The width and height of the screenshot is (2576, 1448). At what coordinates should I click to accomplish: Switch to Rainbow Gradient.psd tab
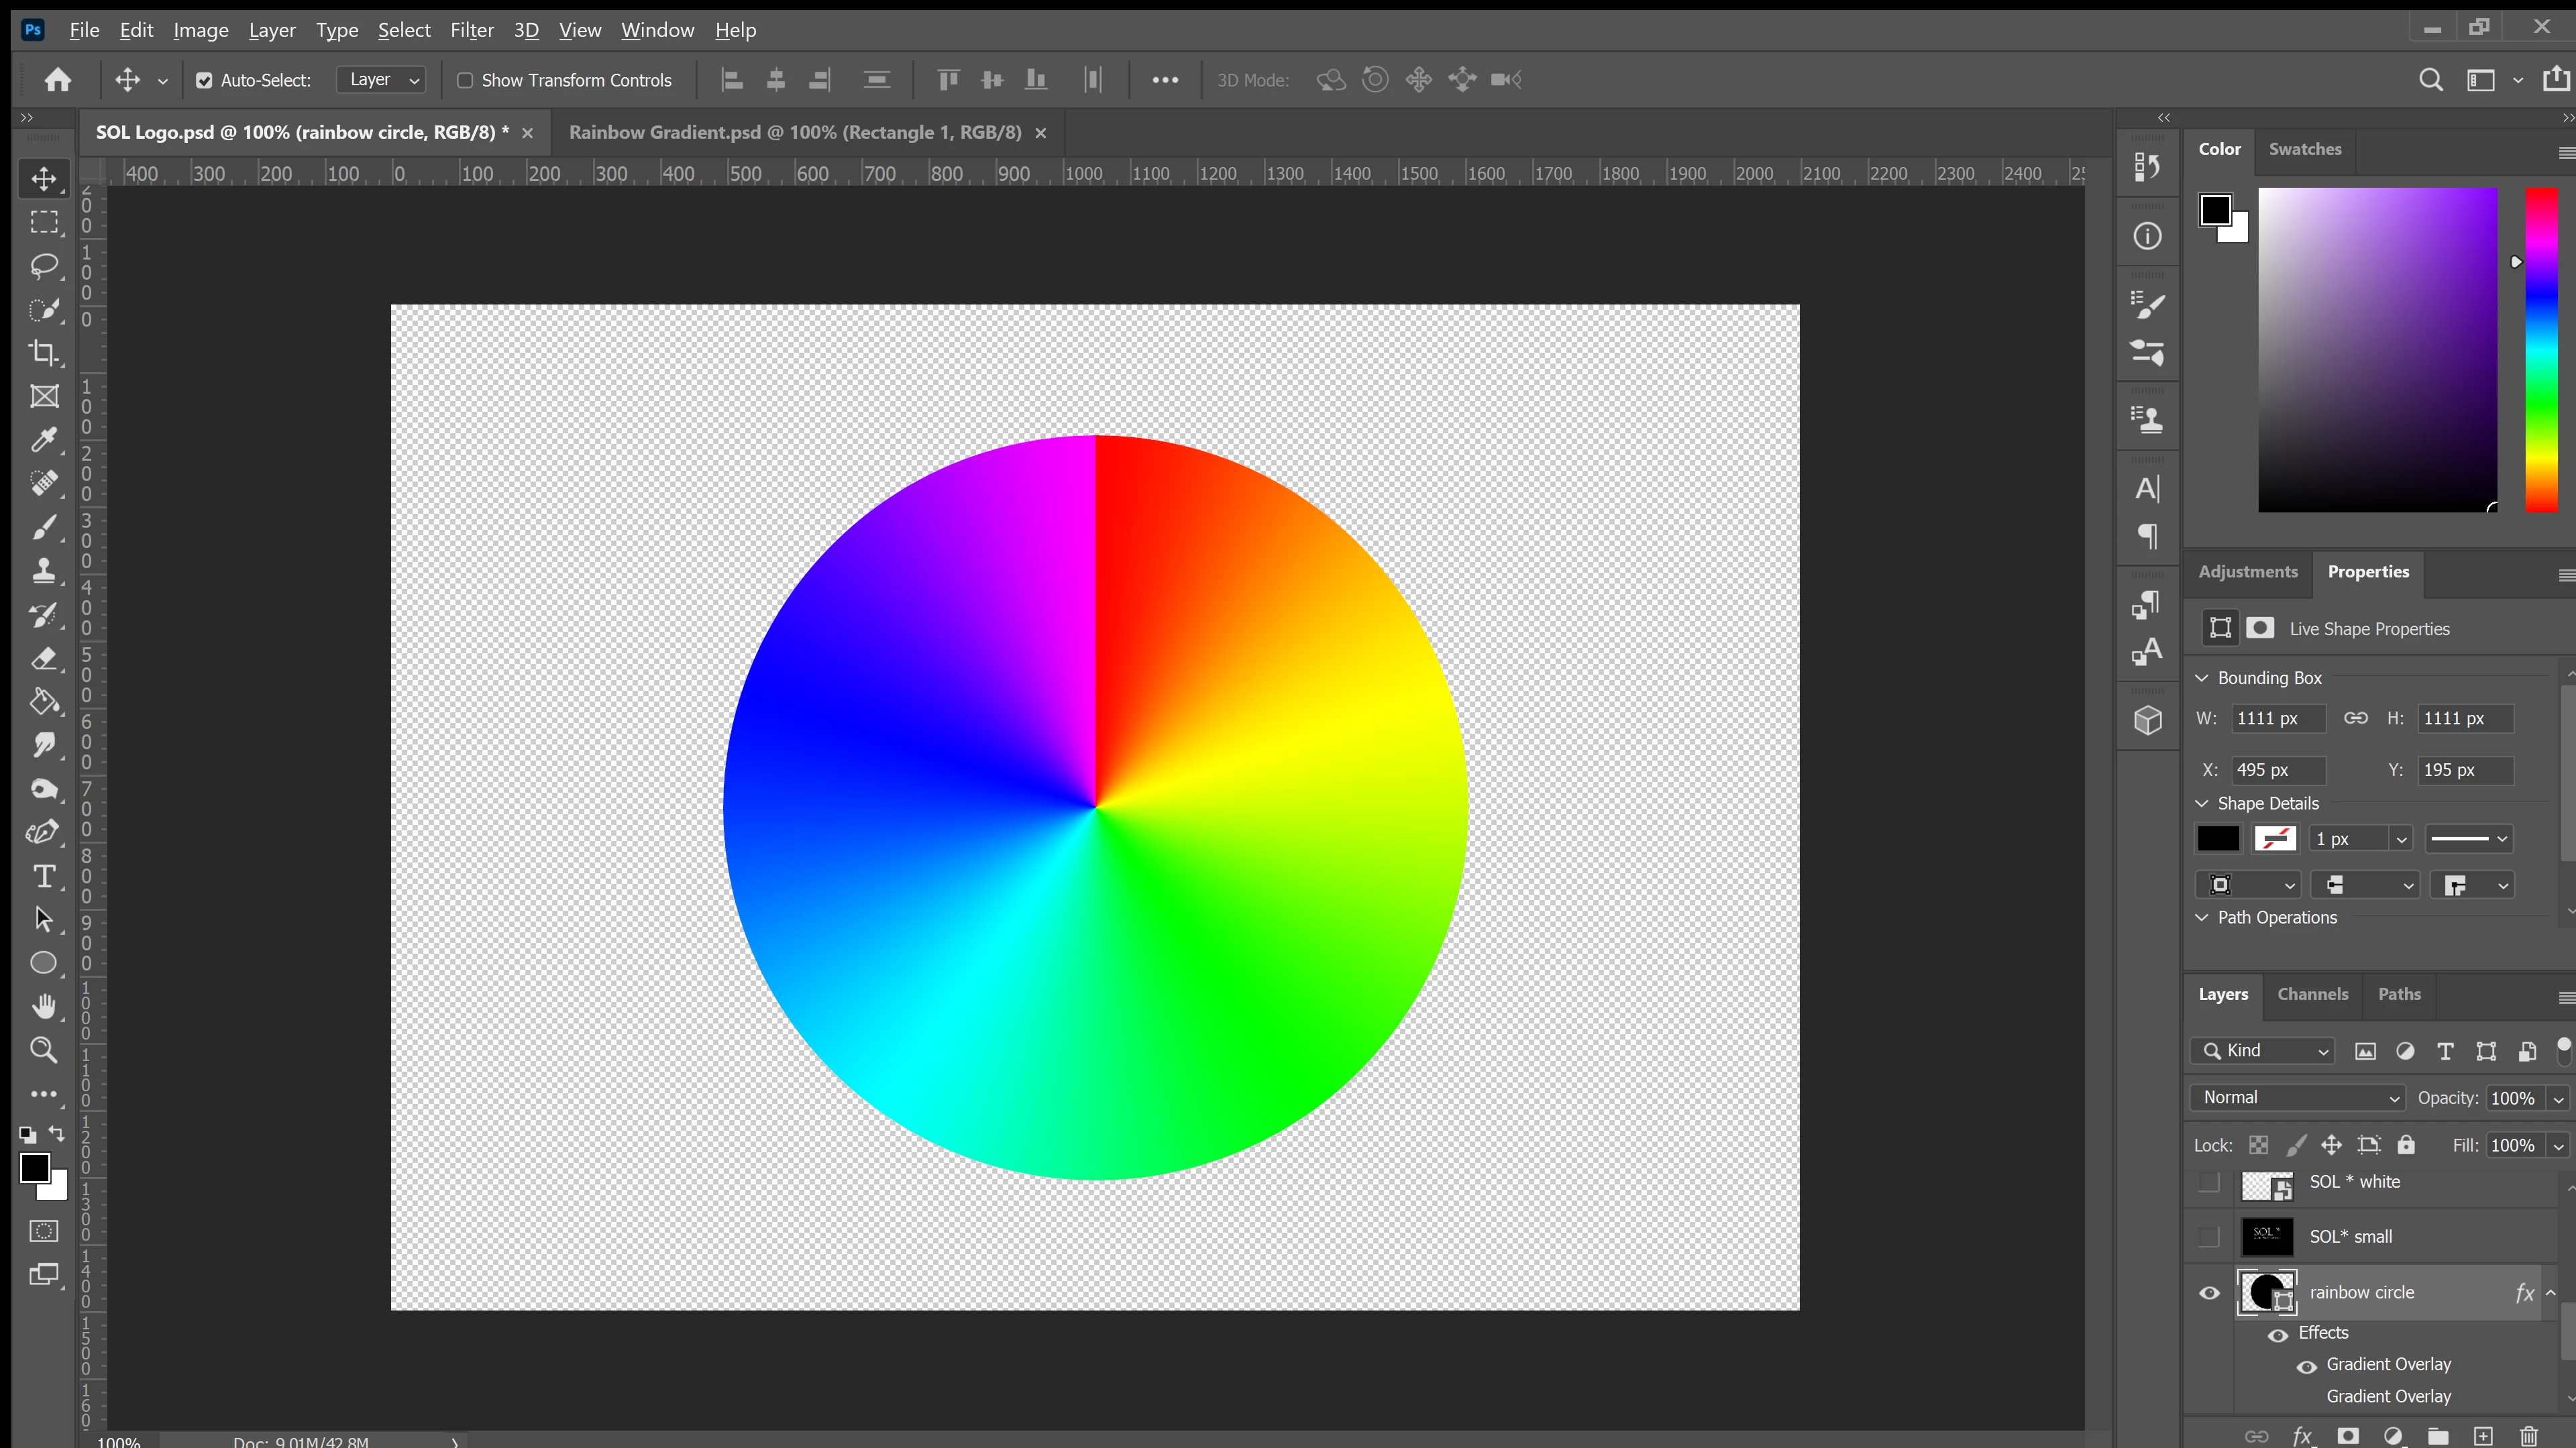coord(795,132)
